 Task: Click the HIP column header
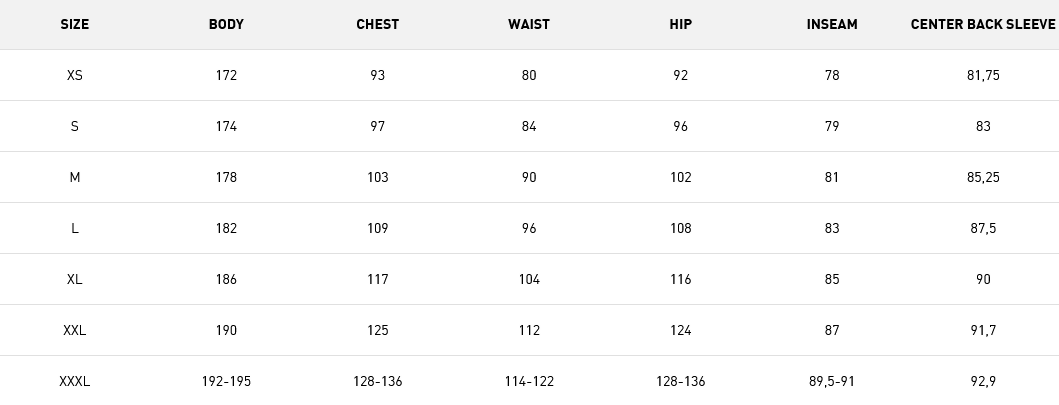pos(680,24)
